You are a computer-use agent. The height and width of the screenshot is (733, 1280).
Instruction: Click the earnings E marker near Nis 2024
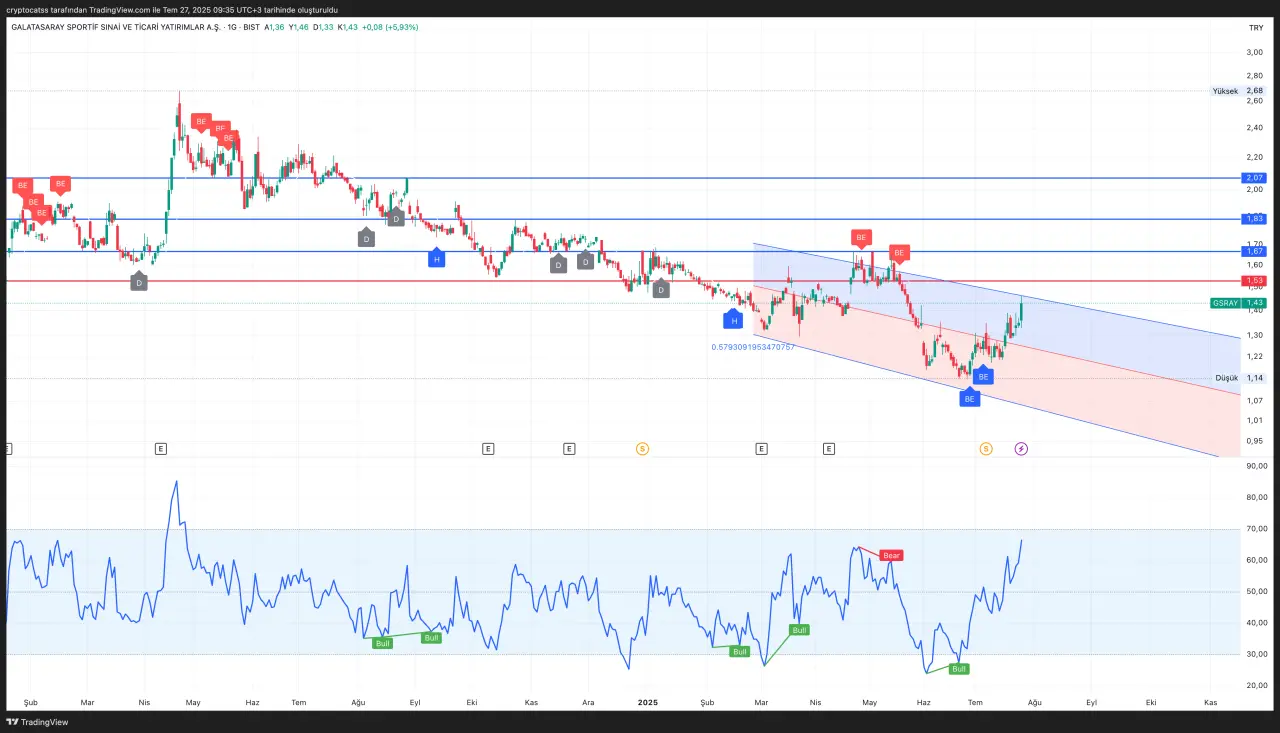click(161, 449)
